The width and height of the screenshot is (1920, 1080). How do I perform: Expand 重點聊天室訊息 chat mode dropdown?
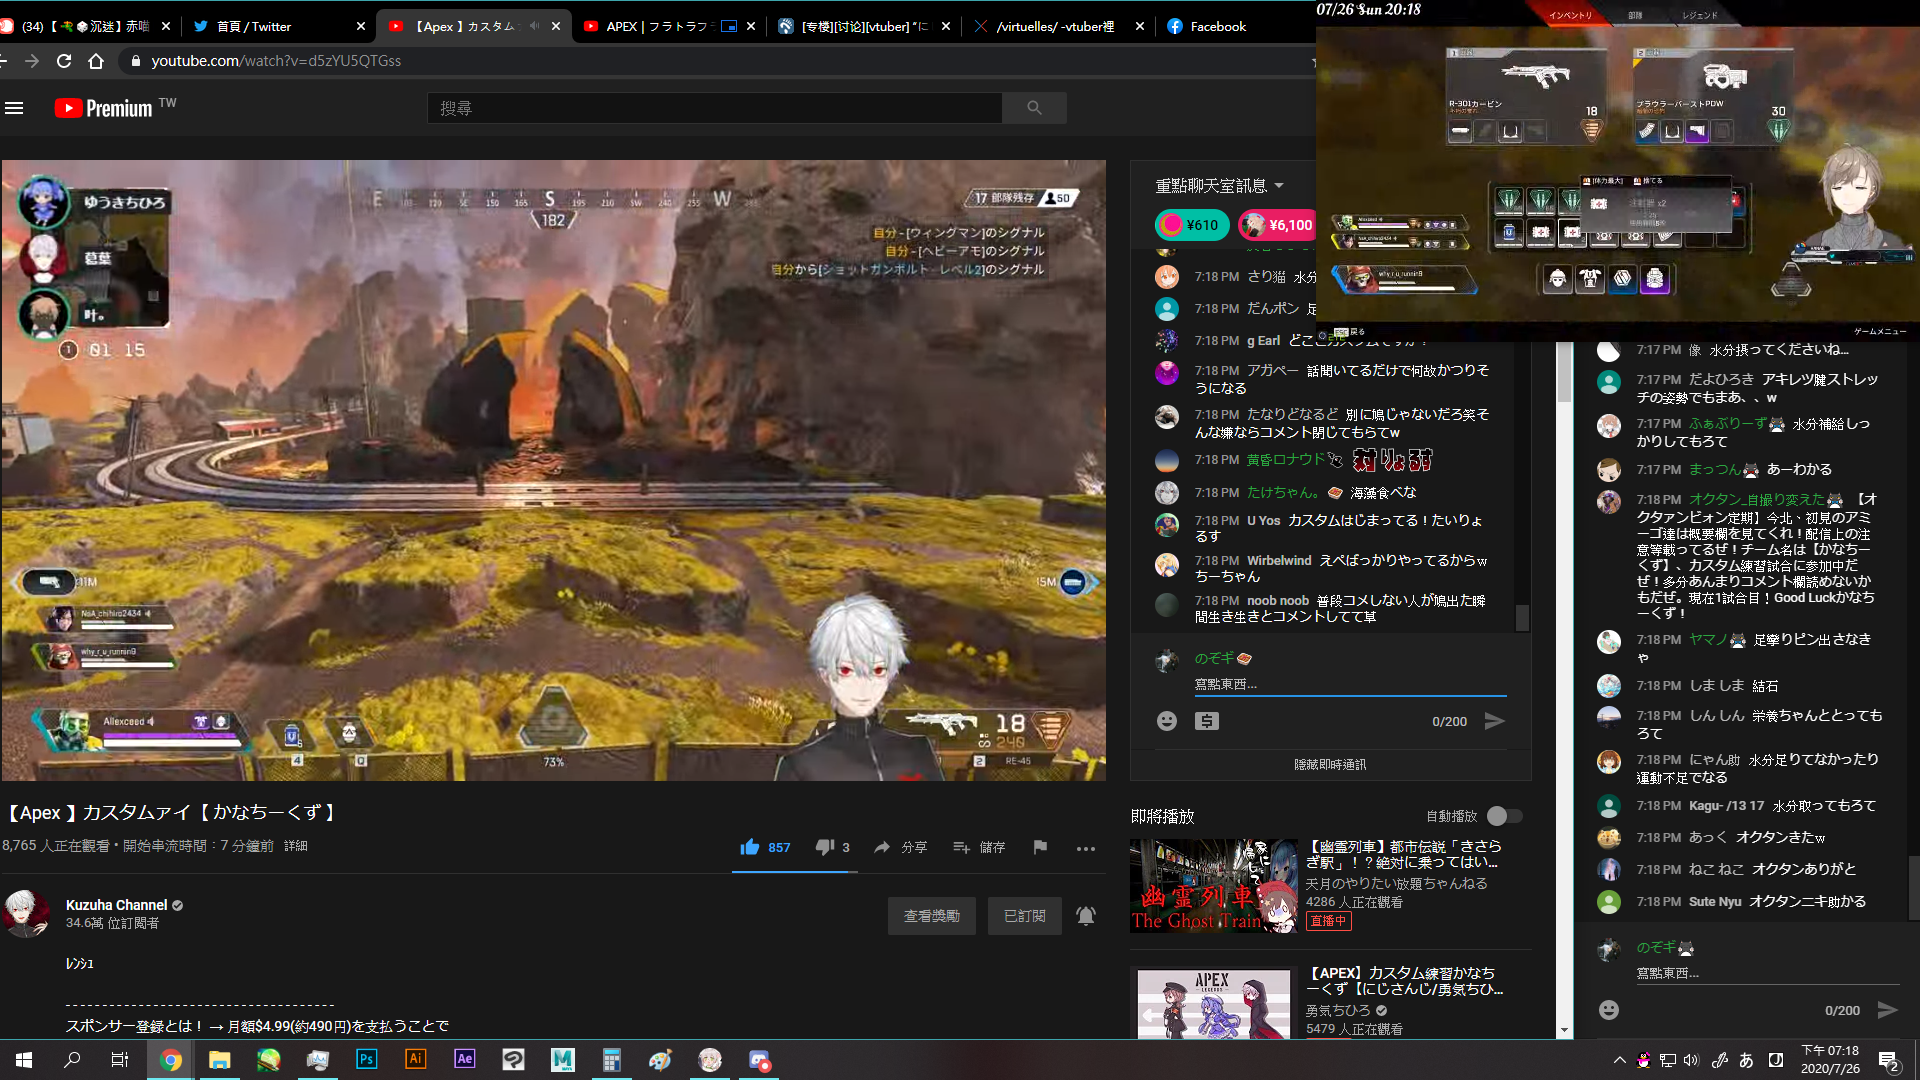point(1219,186)
